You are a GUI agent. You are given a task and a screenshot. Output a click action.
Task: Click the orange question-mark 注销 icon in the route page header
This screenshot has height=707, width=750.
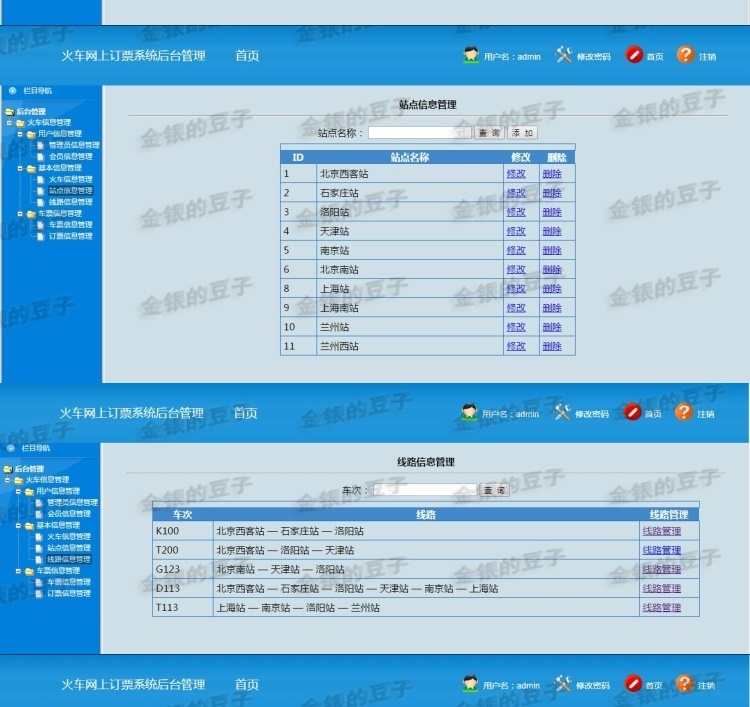(x=683, y=412)
